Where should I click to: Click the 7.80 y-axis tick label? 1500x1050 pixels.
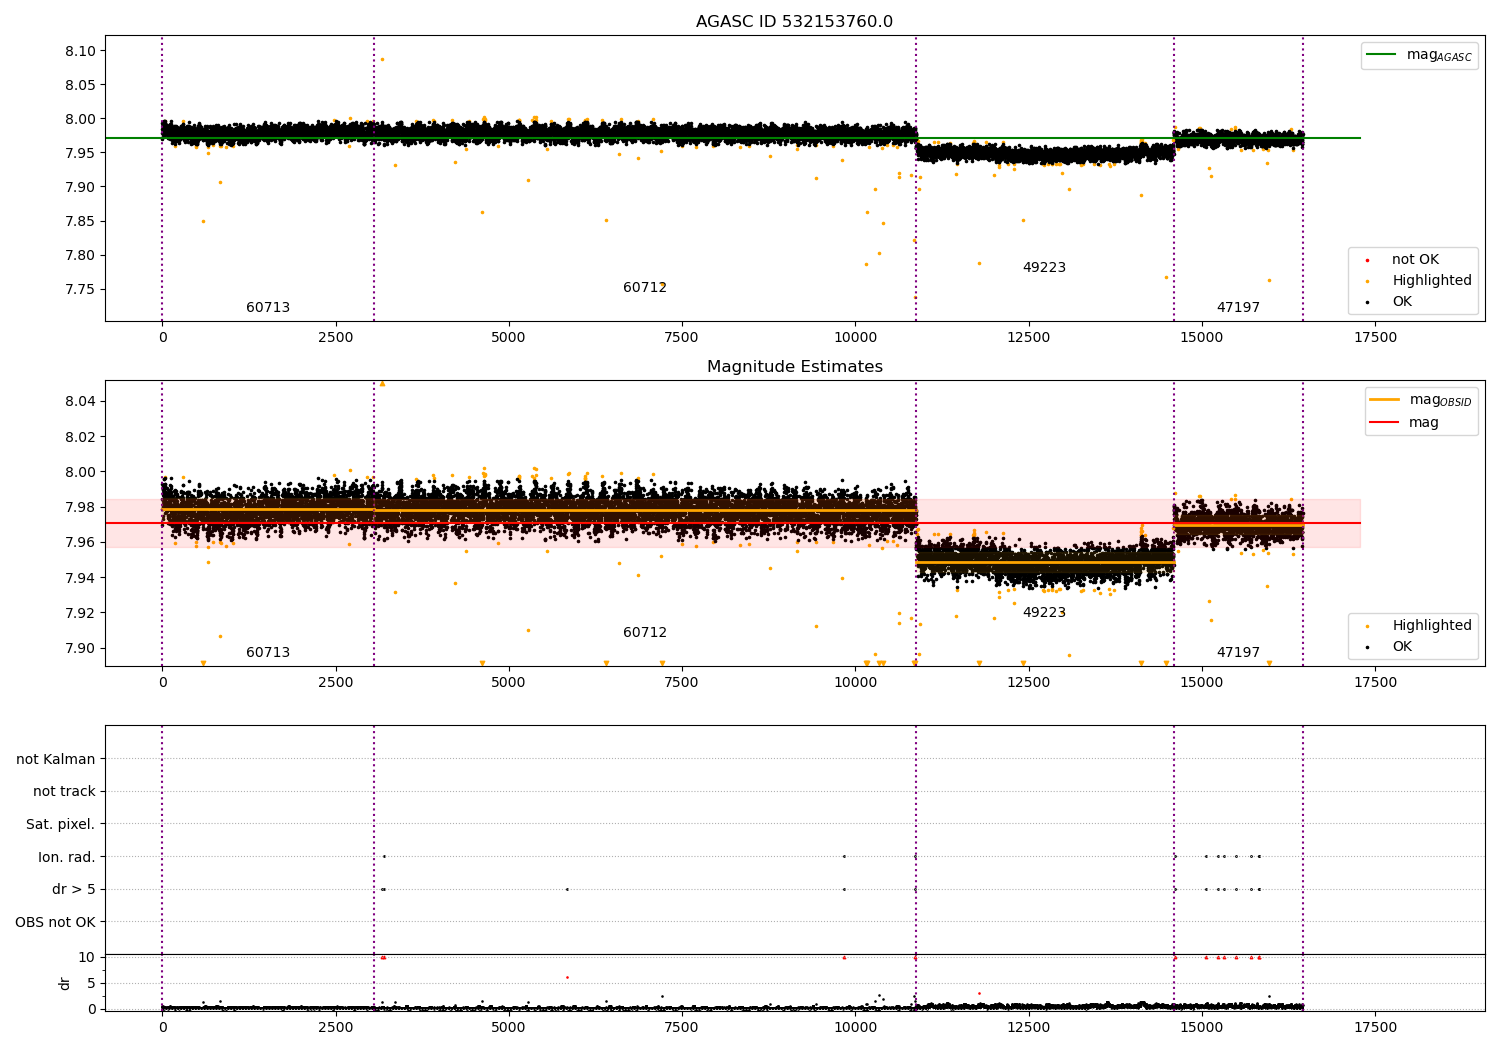80,255
